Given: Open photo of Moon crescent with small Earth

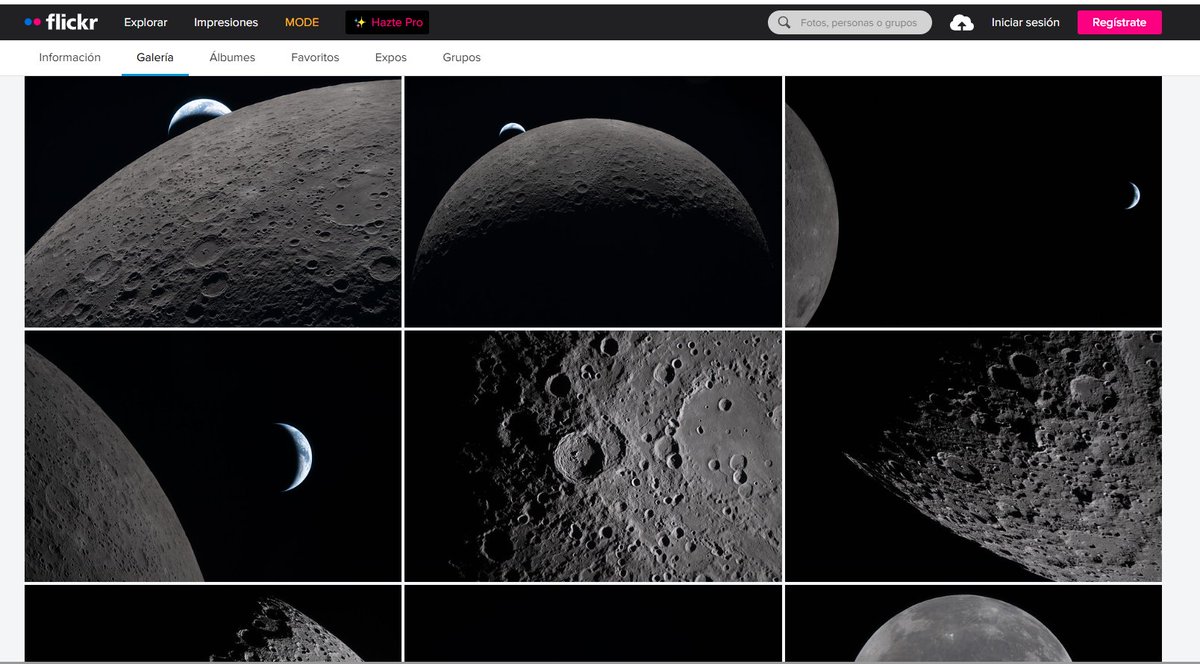Looking at the screenshot, I should (593, 201).
